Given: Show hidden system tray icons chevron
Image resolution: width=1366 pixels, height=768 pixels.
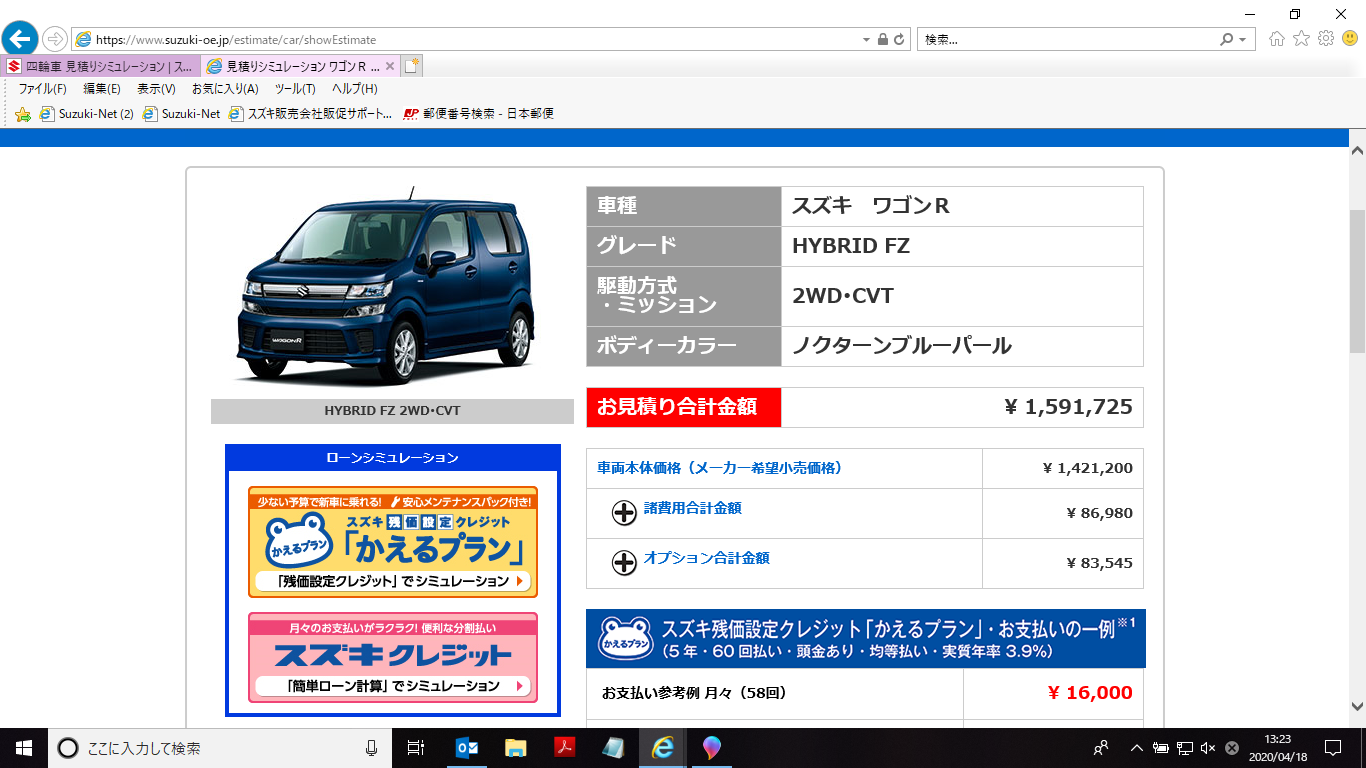Looking at the screenshot, I should pos(1136,747).
